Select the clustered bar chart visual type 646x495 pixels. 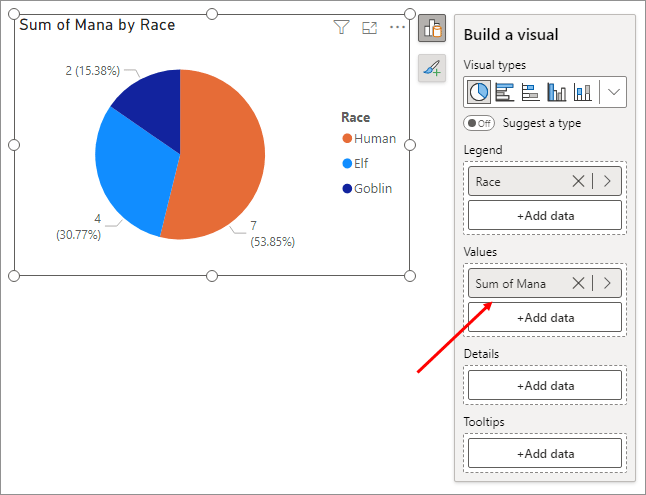pyautogui.click(x=505, y=92)
